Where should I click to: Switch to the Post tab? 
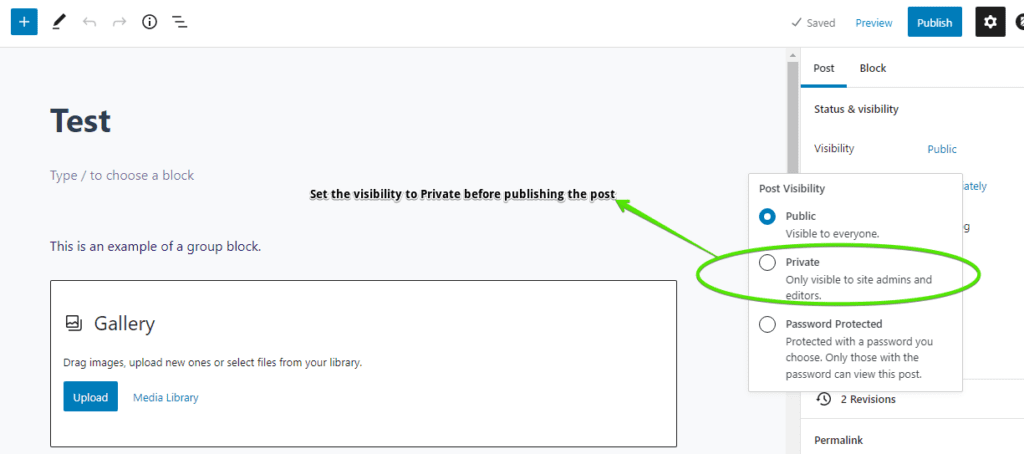pos(824,68)
